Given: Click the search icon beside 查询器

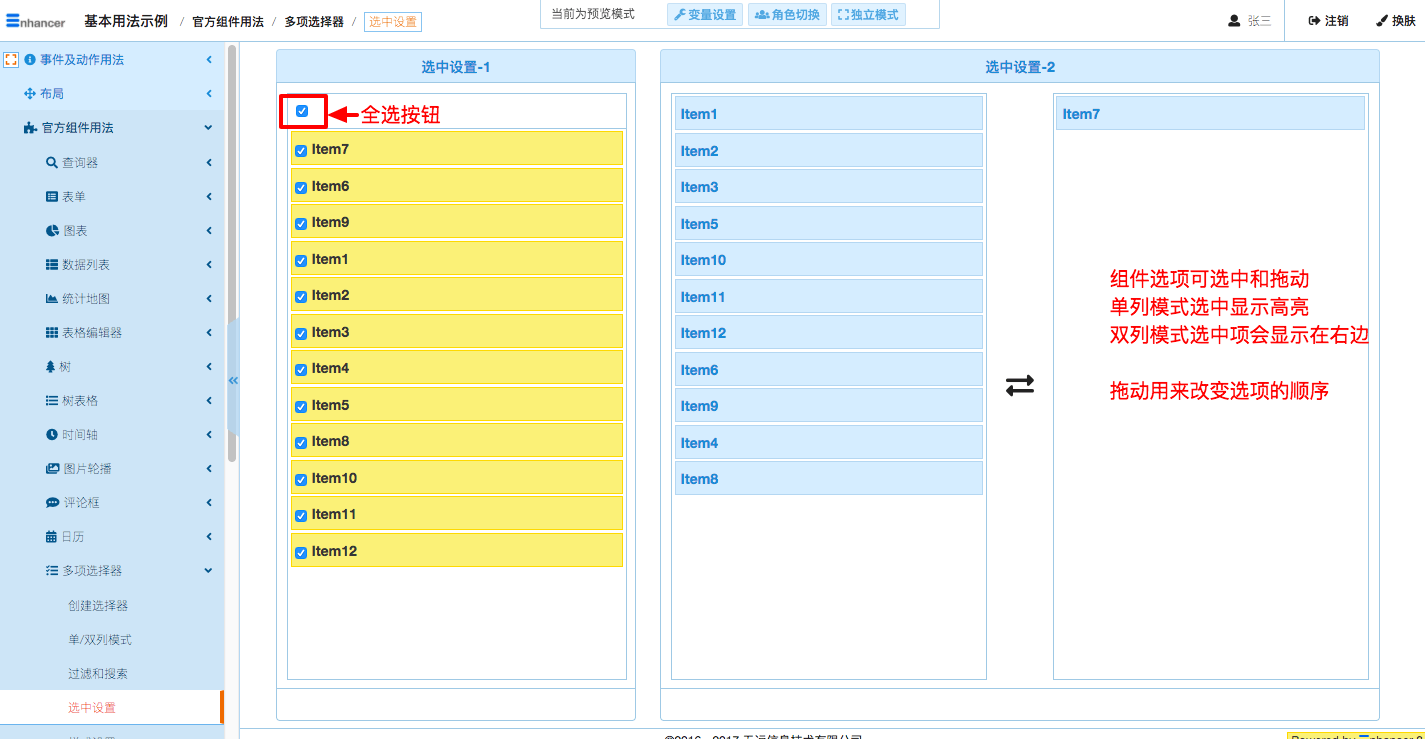Looking at the screenshot, I should [x=52, y=163].
